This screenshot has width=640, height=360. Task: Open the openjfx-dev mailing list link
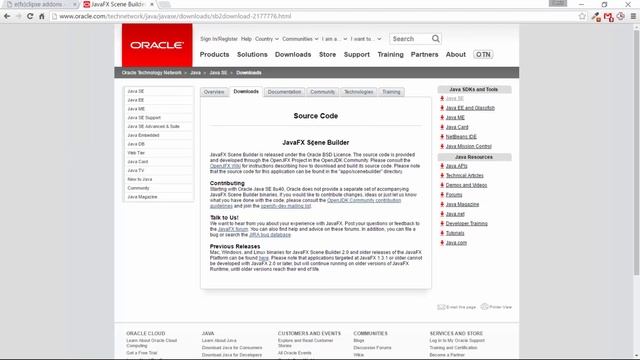(x=286, y=206)
